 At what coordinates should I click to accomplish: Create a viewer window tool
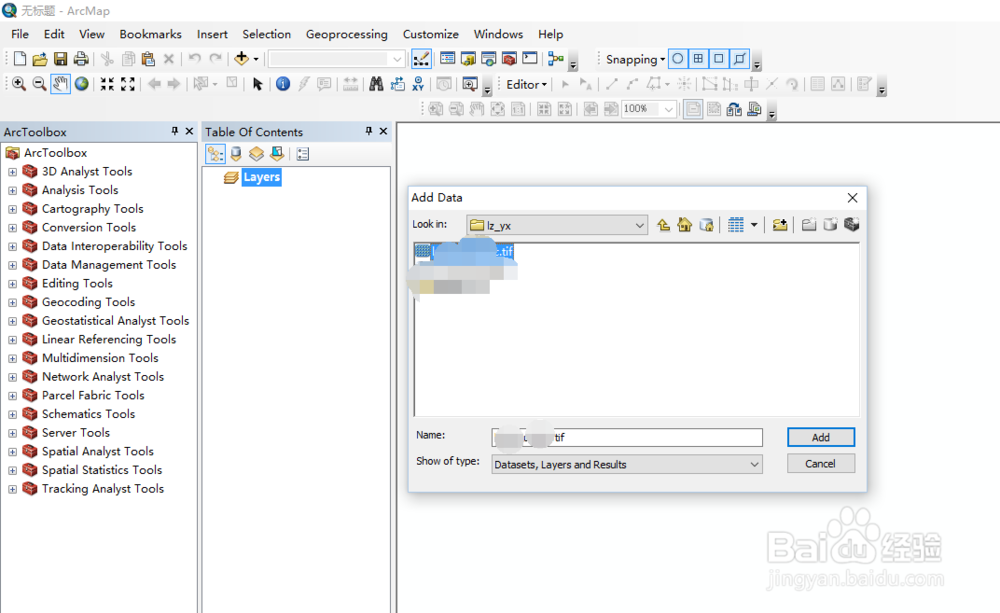tap(470, 84)
